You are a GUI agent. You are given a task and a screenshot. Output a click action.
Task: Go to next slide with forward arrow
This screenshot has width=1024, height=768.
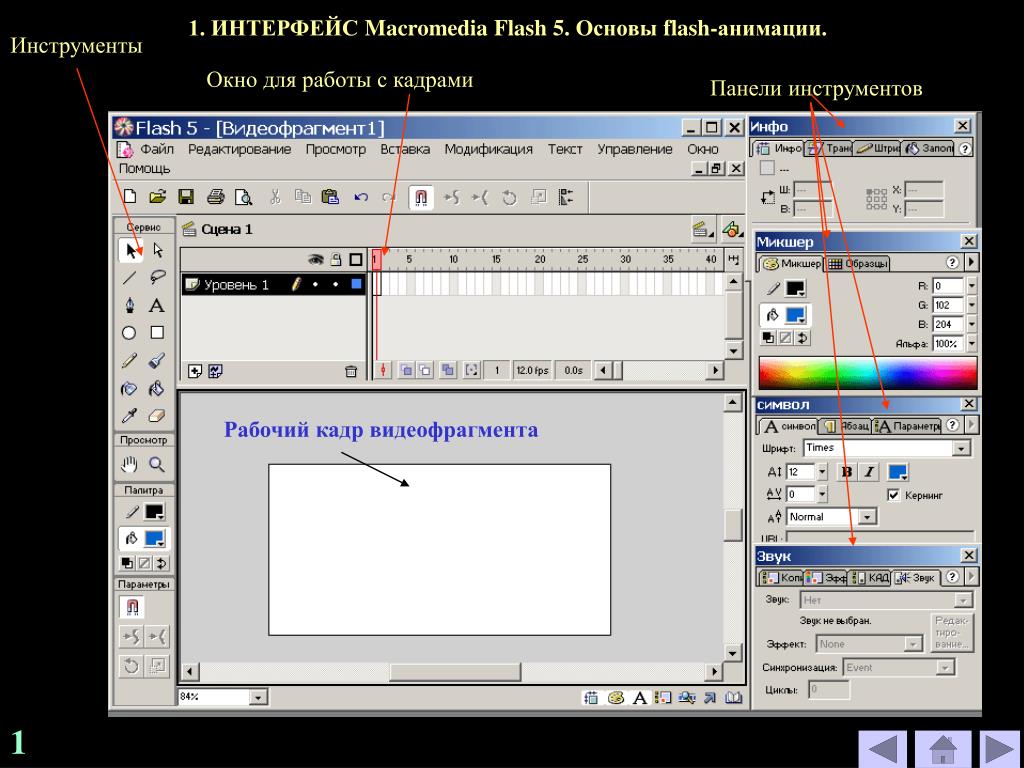(998, 749)
